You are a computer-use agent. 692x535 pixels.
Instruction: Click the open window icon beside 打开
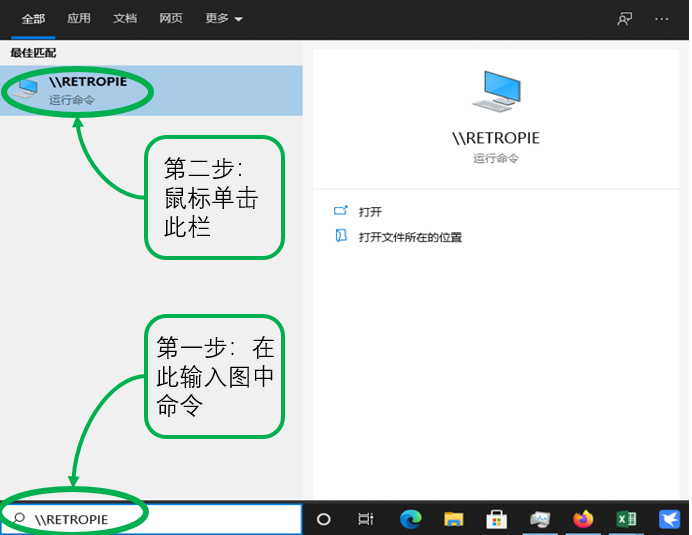pos(341,211)
